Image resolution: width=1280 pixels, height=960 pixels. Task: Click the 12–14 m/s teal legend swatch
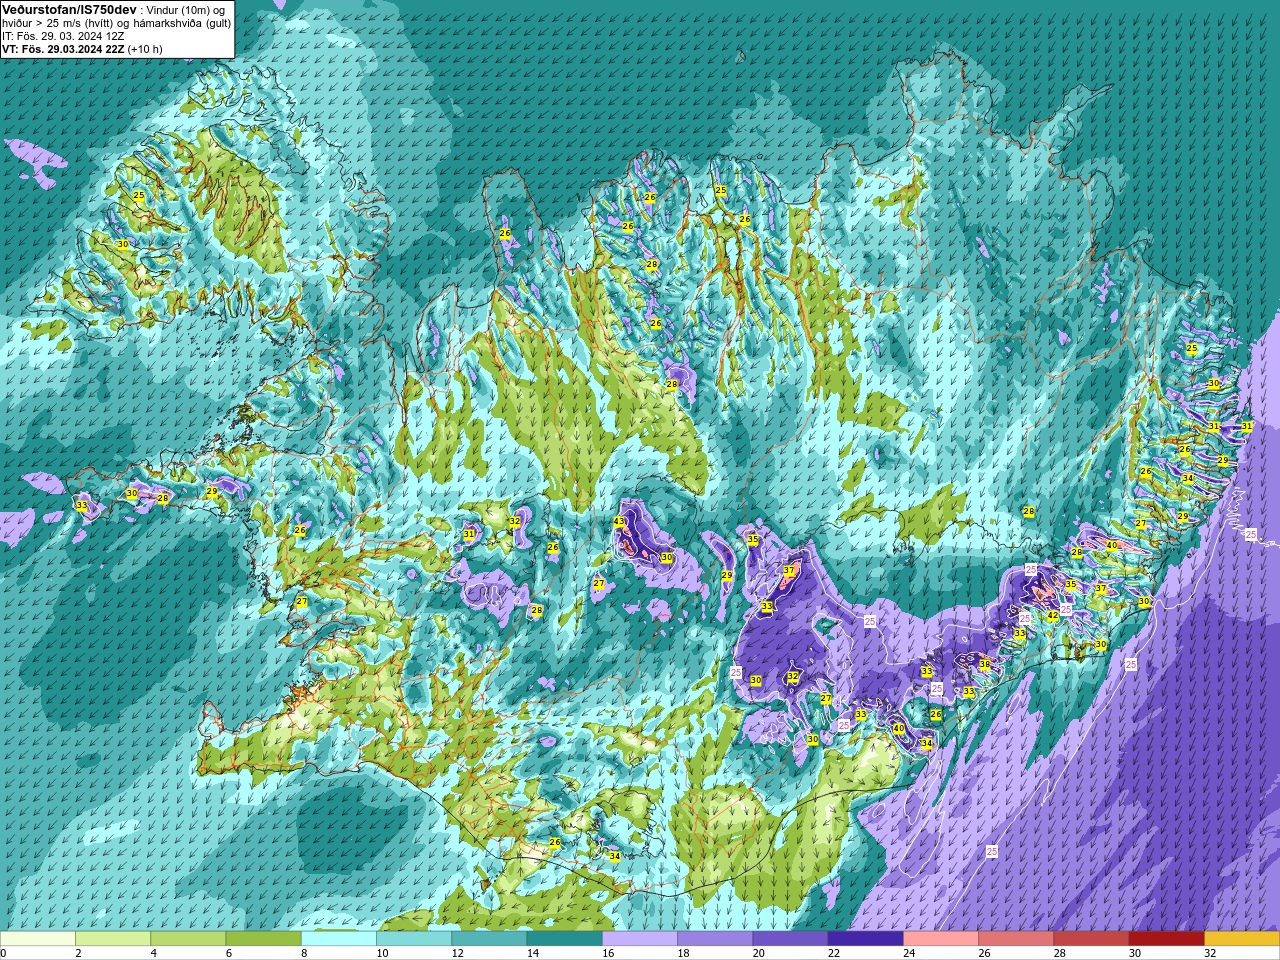[x=489, y=939]
